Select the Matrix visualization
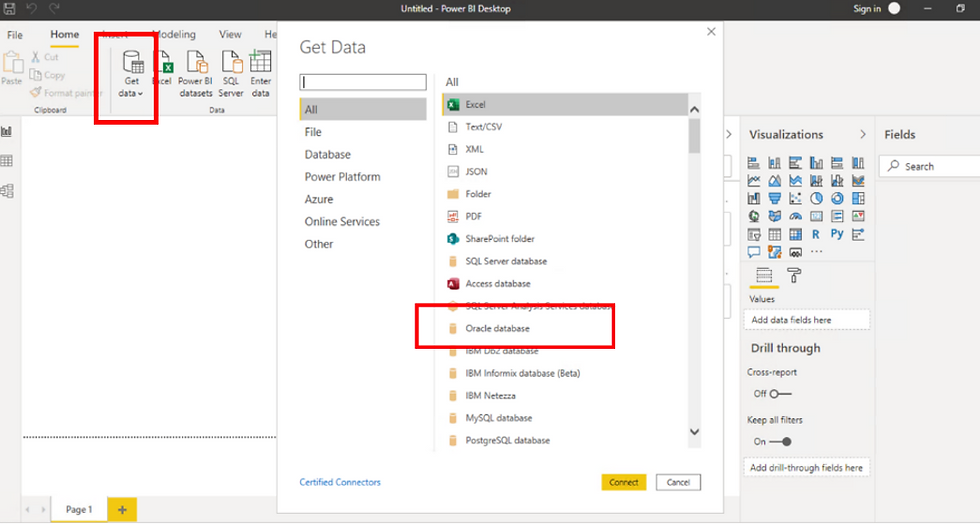 795,234
